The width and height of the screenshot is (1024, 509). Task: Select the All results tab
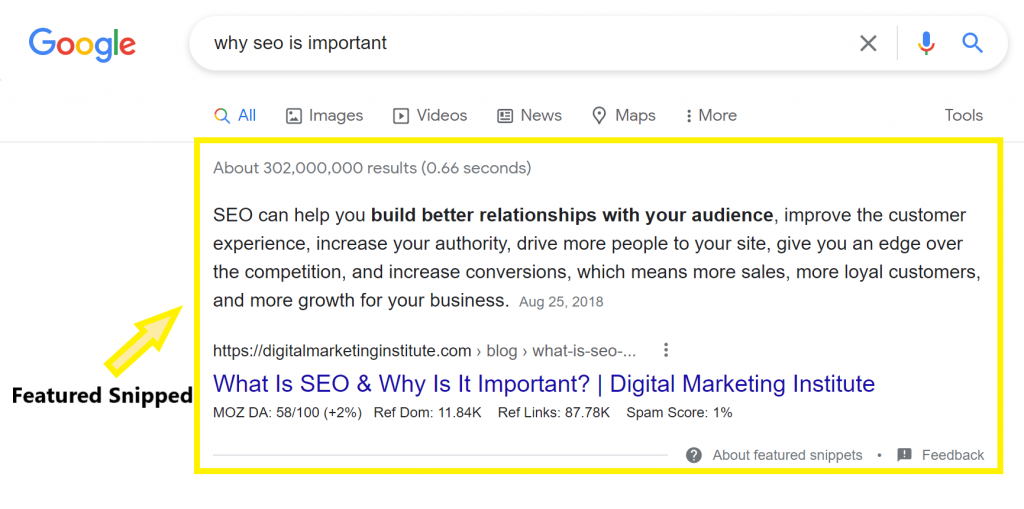pyautogui.click(x=235, y=116)
